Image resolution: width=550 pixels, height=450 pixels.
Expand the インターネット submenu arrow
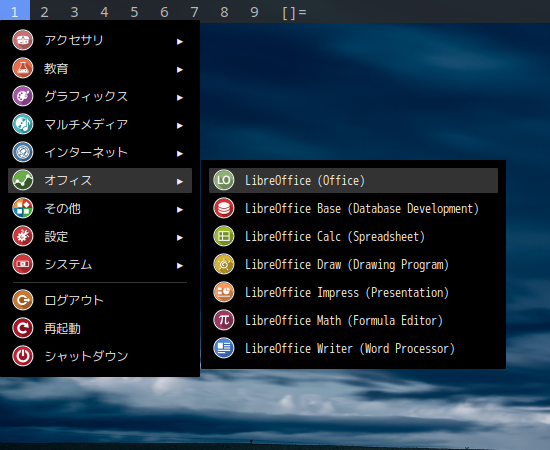180,154
